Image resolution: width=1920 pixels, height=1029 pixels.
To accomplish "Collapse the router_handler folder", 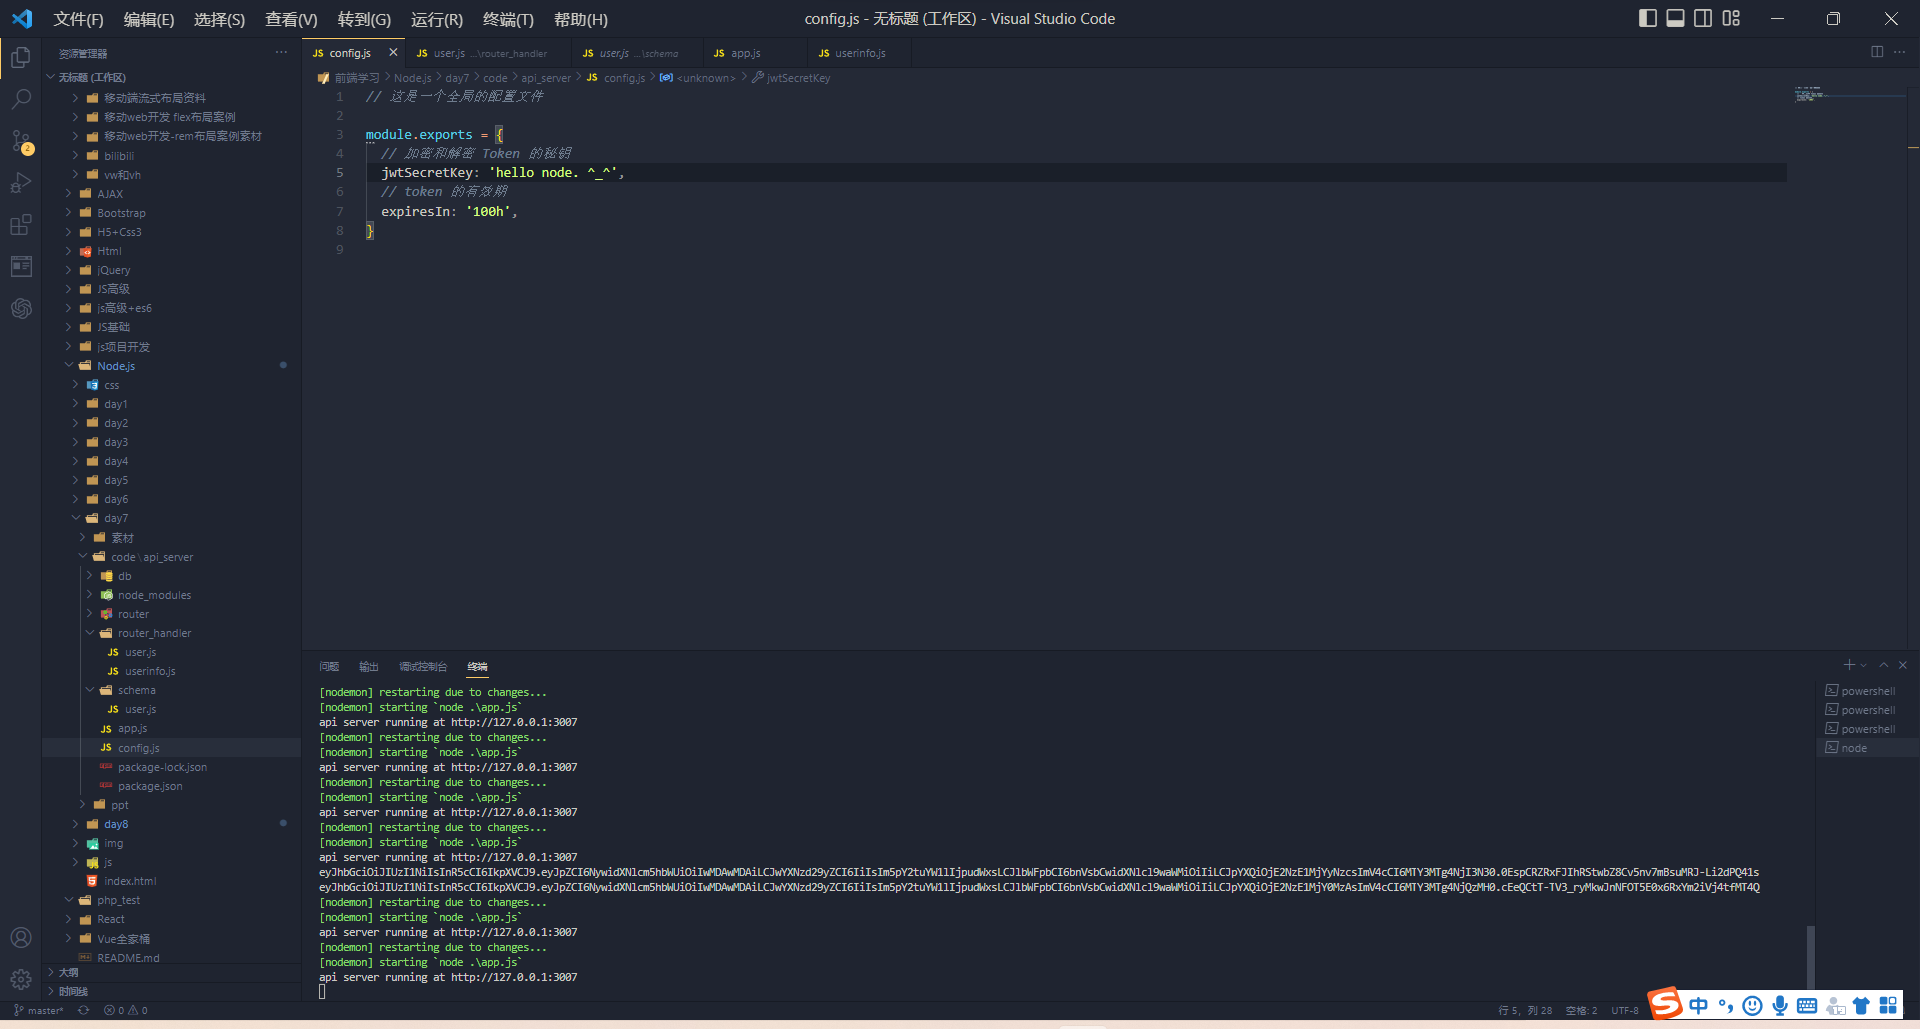I will [154, 633].
